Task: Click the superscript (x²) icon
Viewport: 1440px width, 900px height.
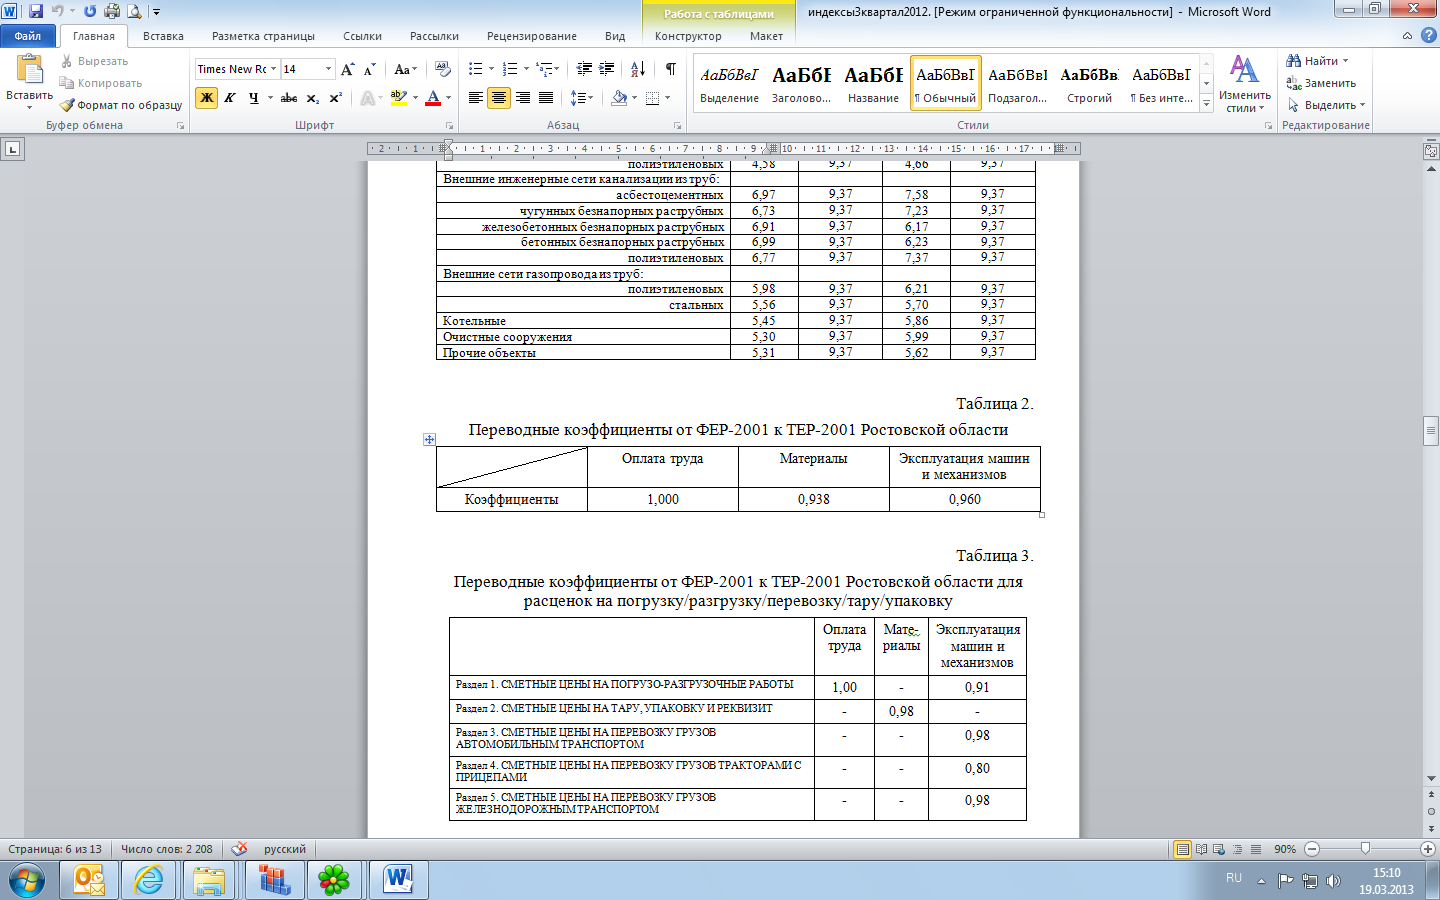Action: (x=336, y=98)
